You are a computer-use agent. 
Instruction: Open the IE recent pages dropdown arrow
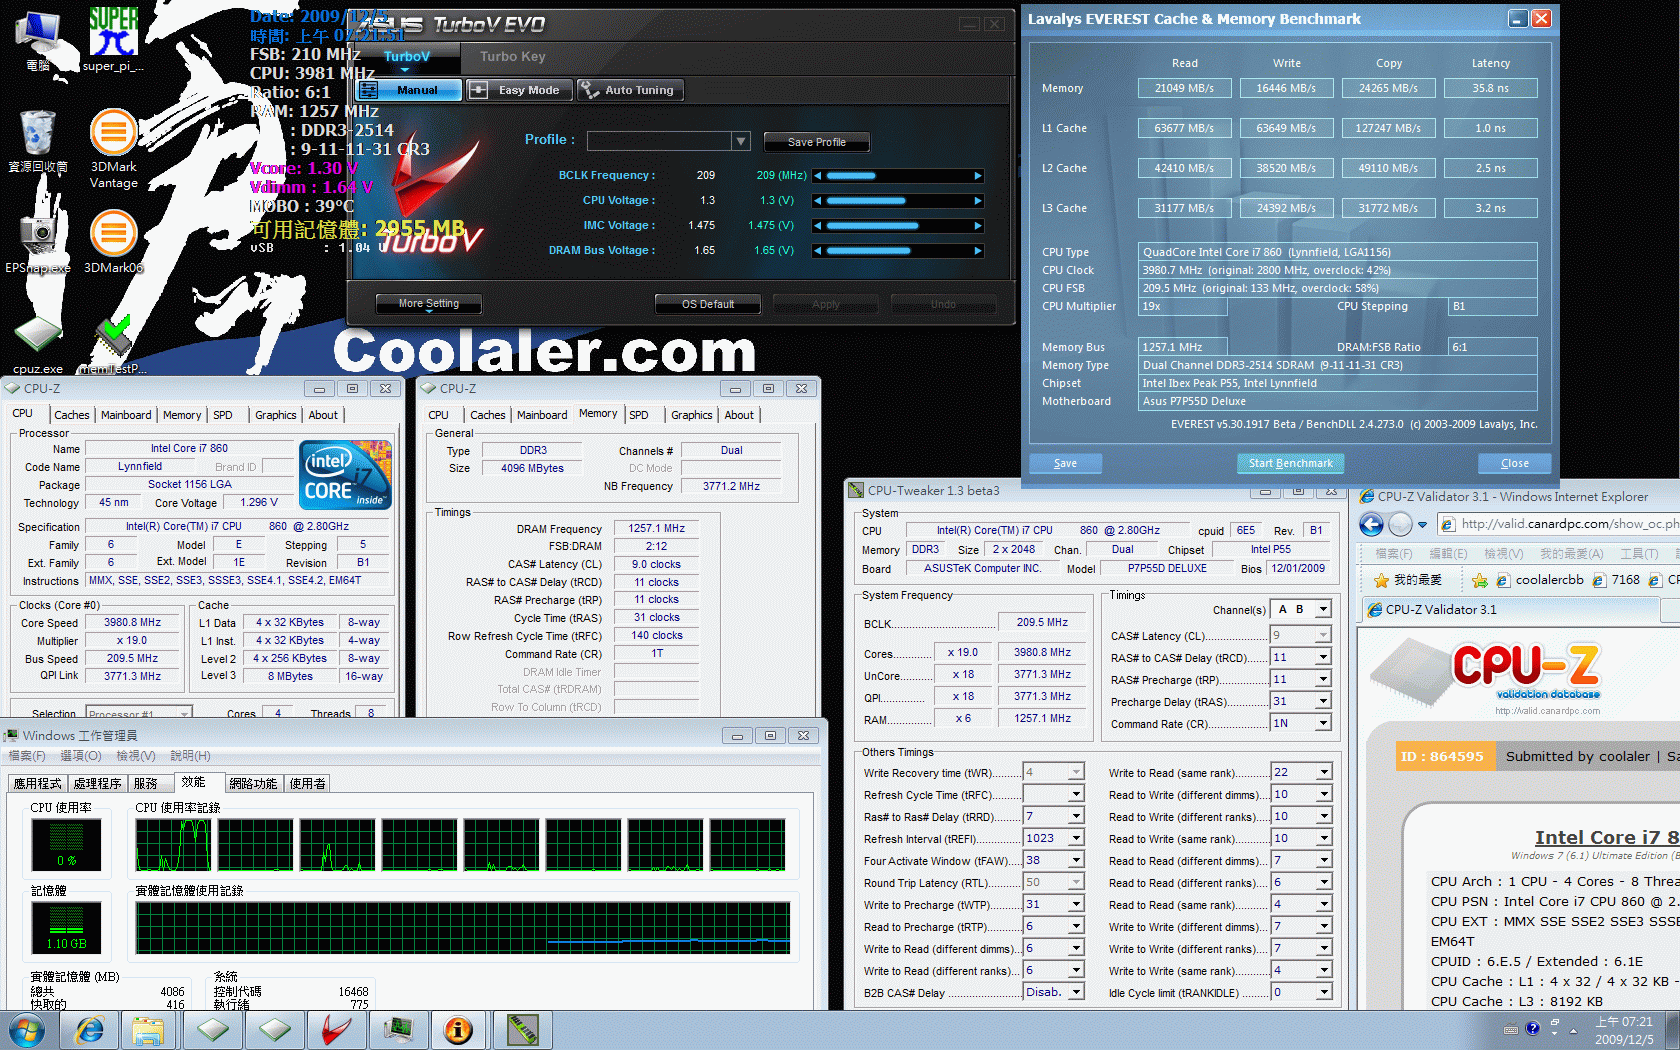click(x=1423, y=524)
